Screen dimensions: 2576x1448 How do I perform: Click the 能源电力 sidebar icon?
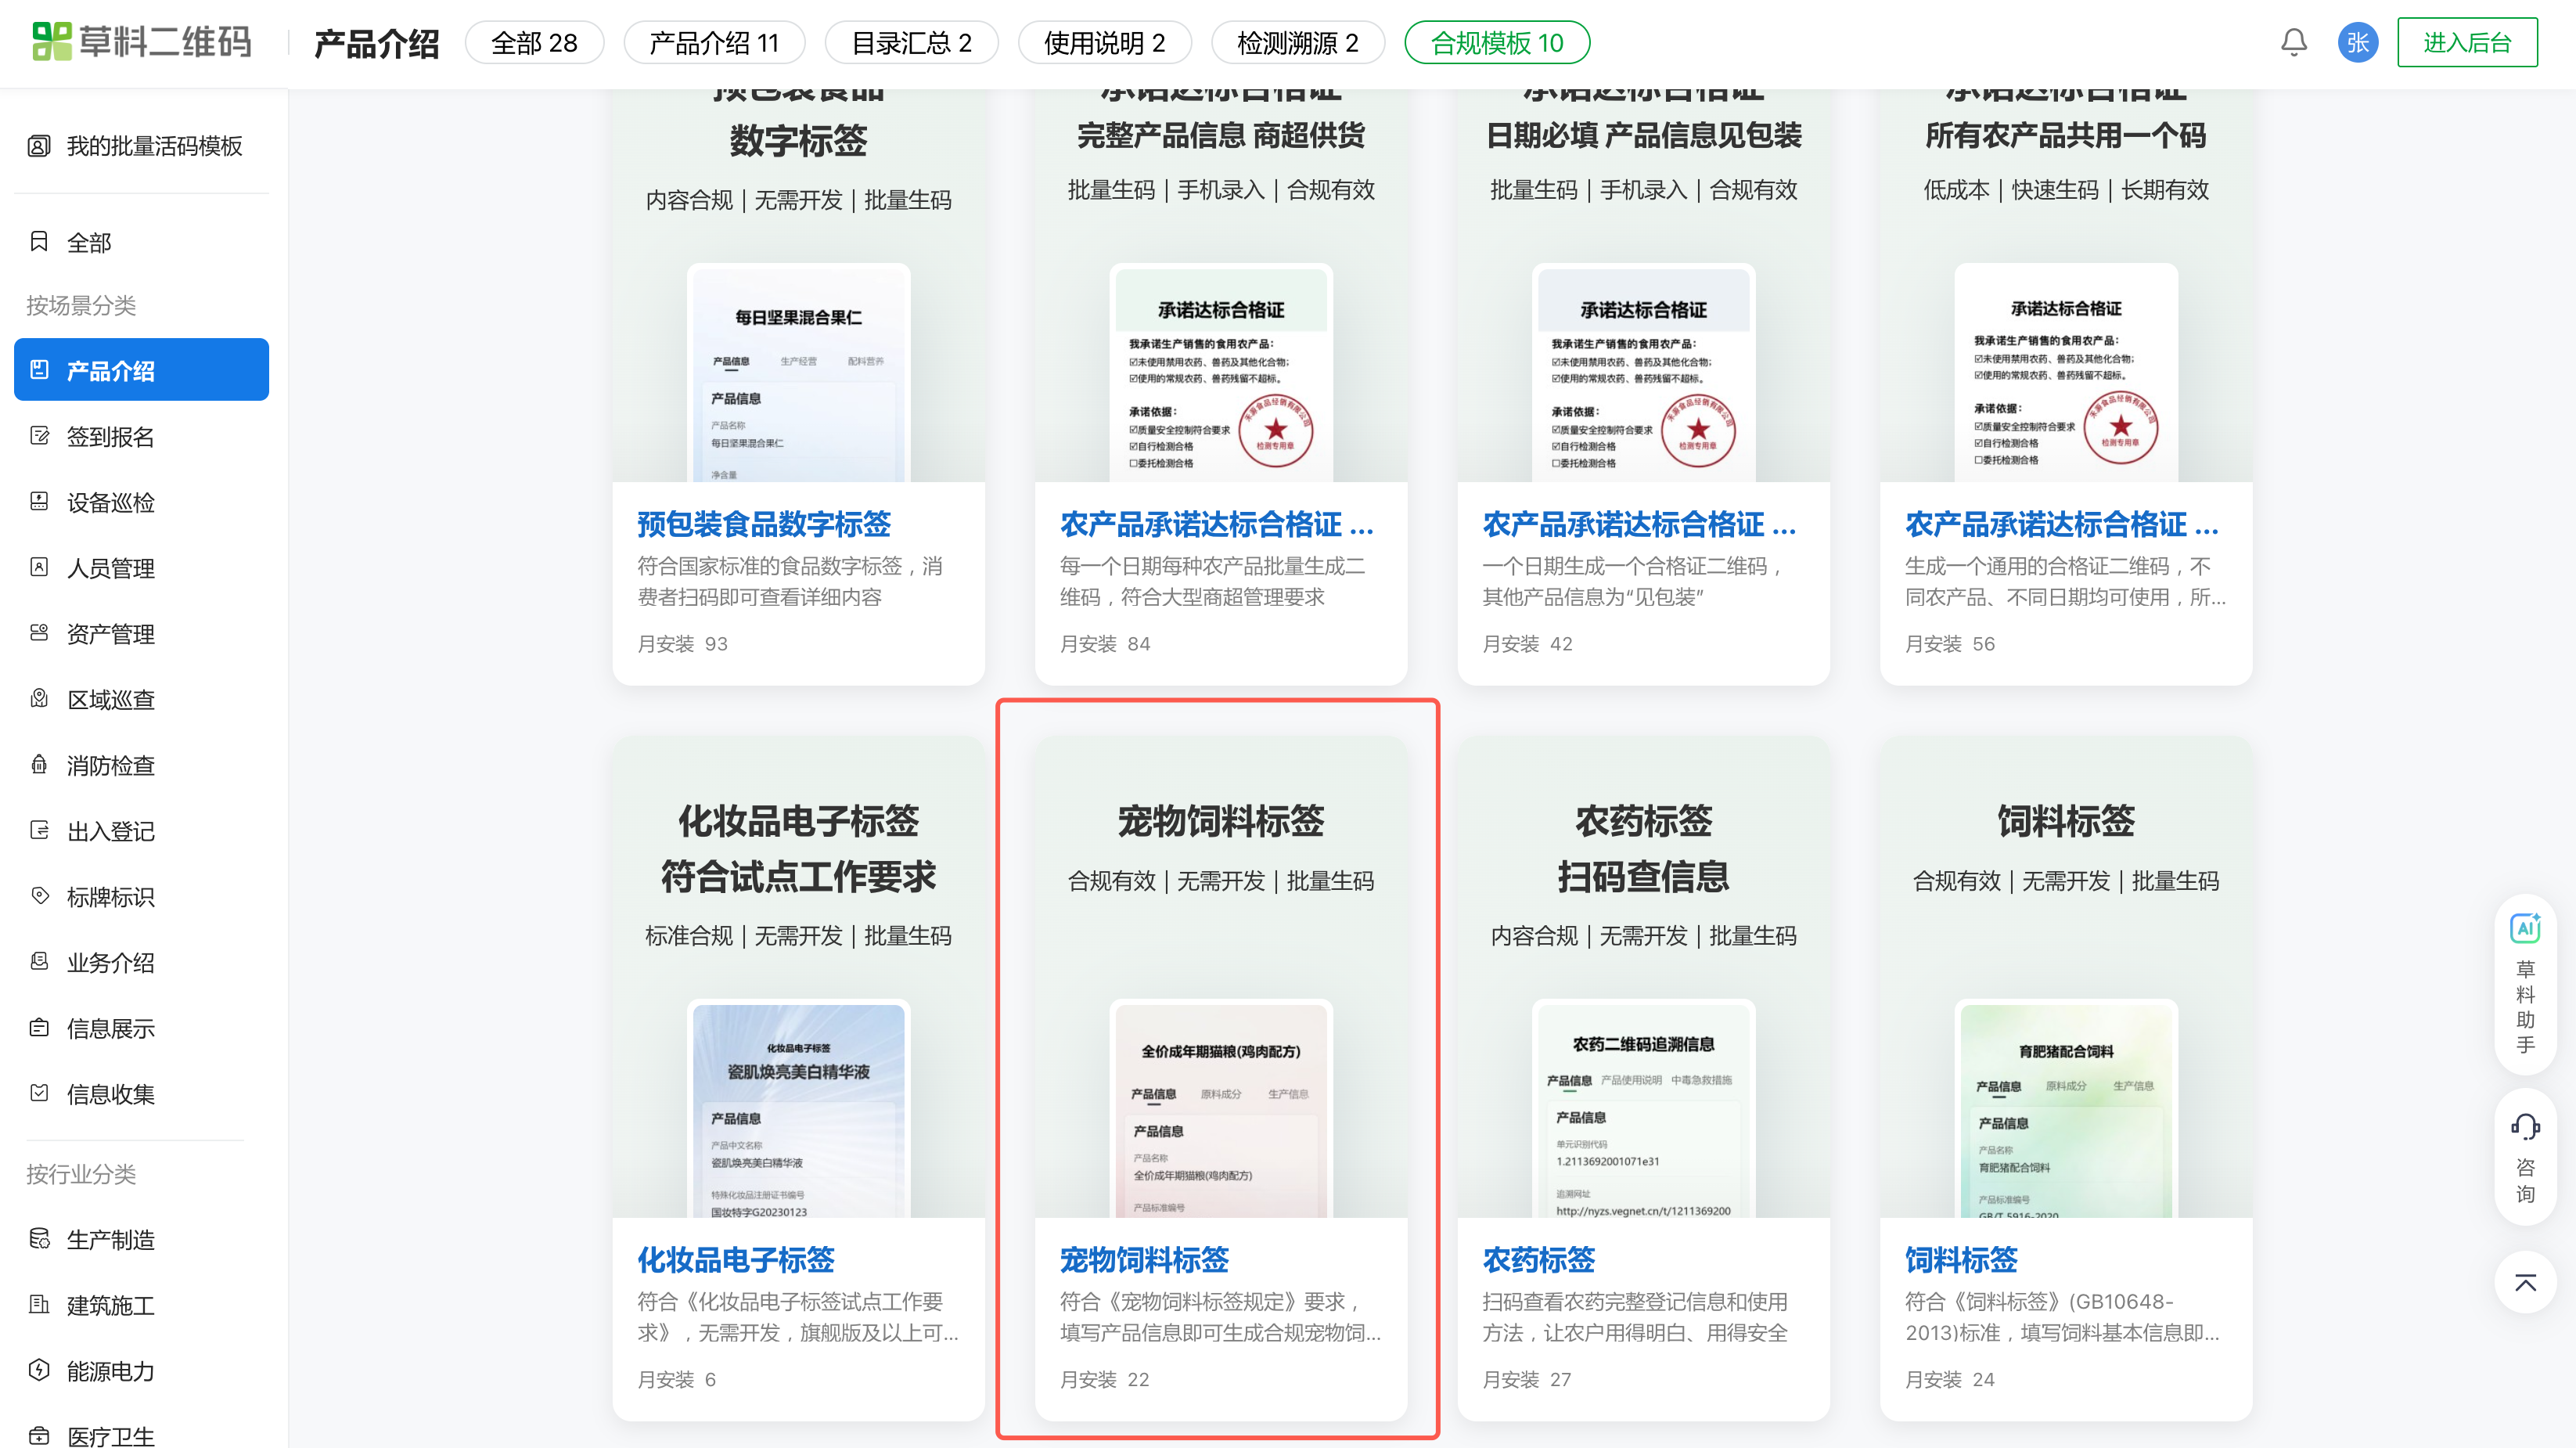point(39,1371)
